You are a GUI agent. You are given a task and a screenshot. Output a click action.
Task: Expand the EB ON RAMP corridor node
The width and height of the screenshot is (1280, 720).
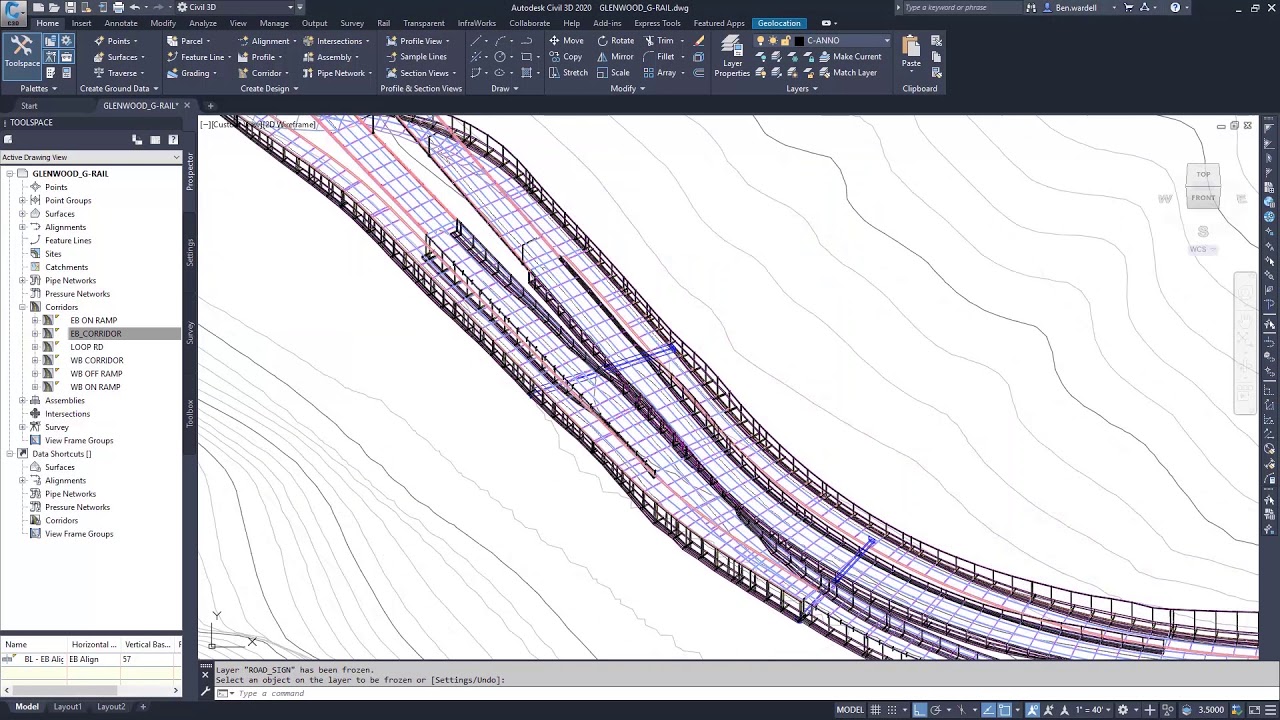(x=35, y=321)
